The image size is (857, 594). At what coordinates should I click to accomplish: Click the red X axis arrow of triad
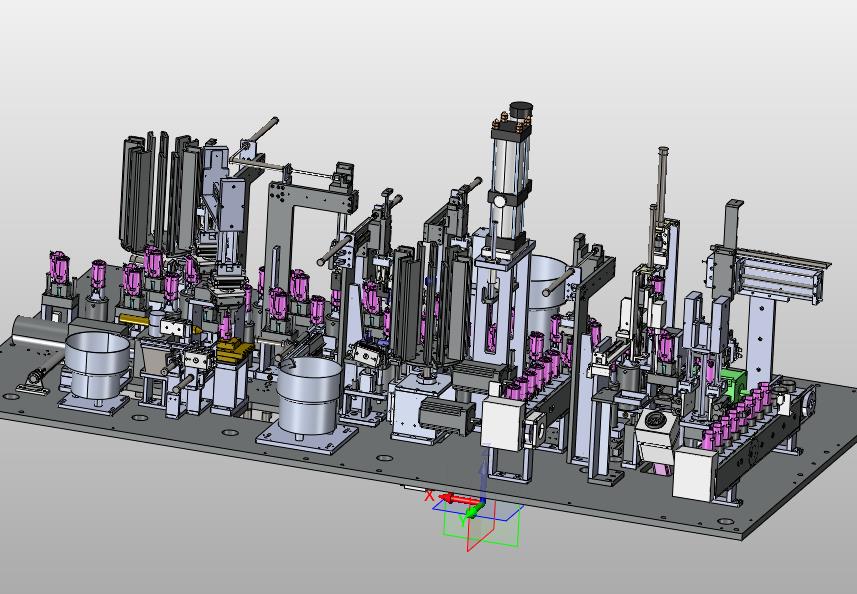458,499
